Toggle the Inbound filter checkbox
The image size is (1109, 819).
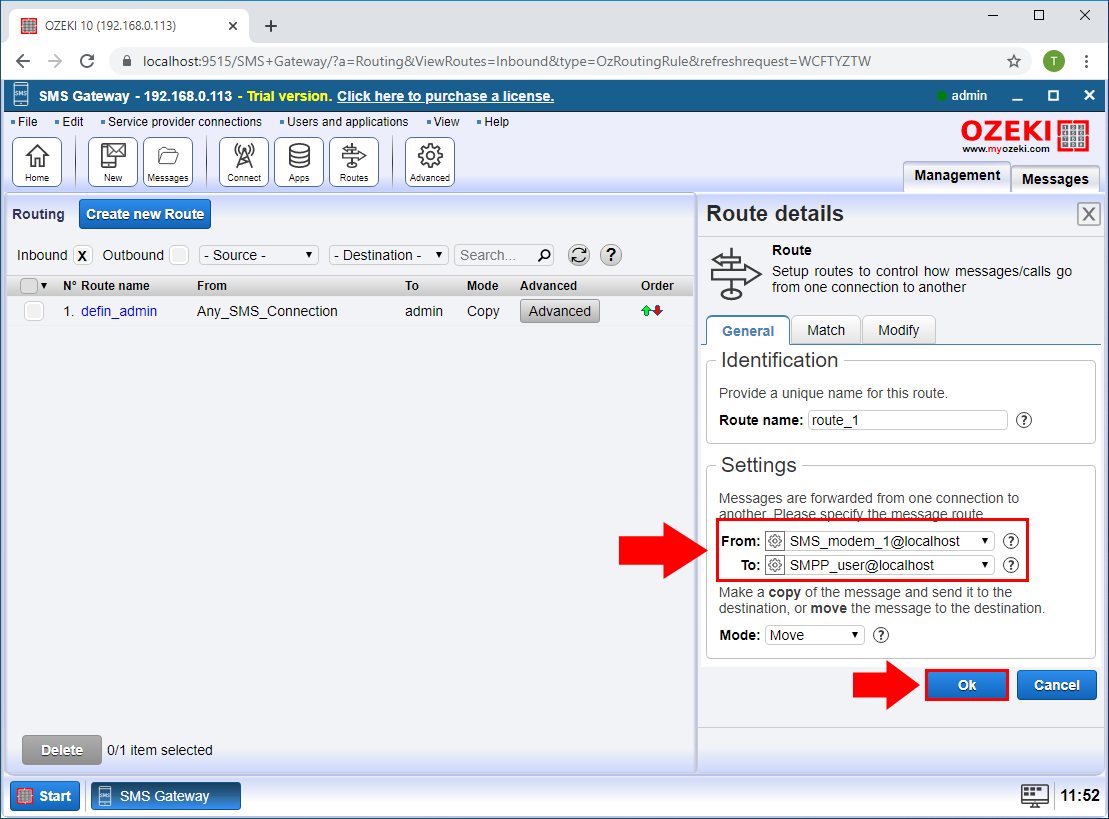[x=82, y=255]
